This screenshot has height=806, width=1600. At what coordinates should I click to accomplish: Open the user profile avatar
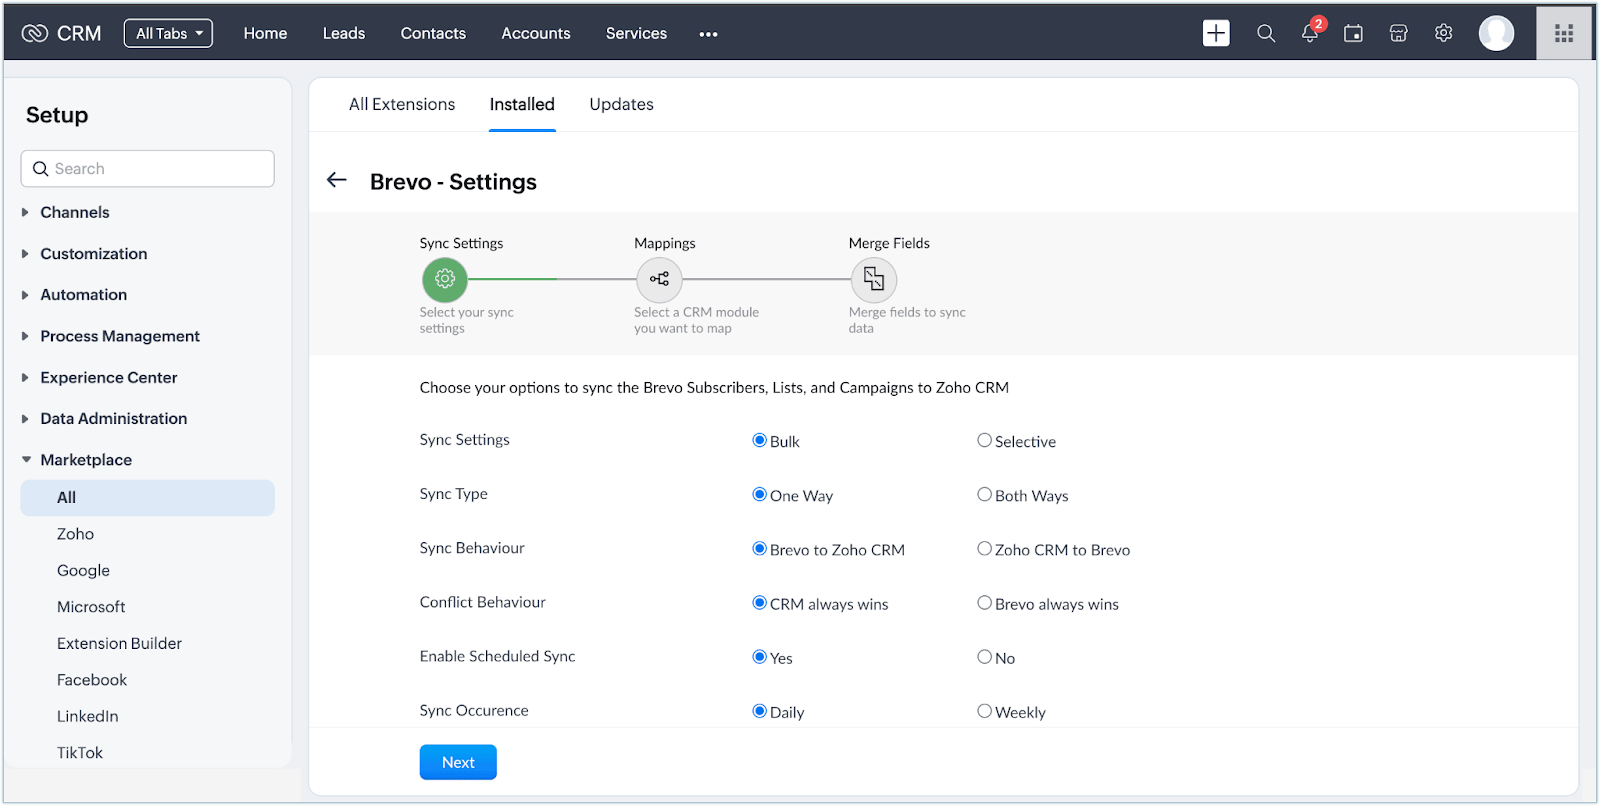click(x=1496, y=33)
